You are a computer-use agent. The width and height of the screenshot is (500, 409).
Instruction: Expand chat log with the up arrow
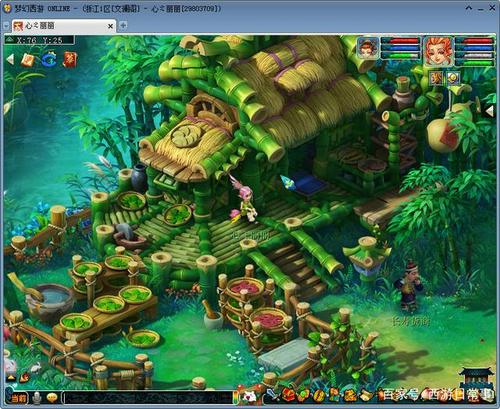(x=11, y=378)
